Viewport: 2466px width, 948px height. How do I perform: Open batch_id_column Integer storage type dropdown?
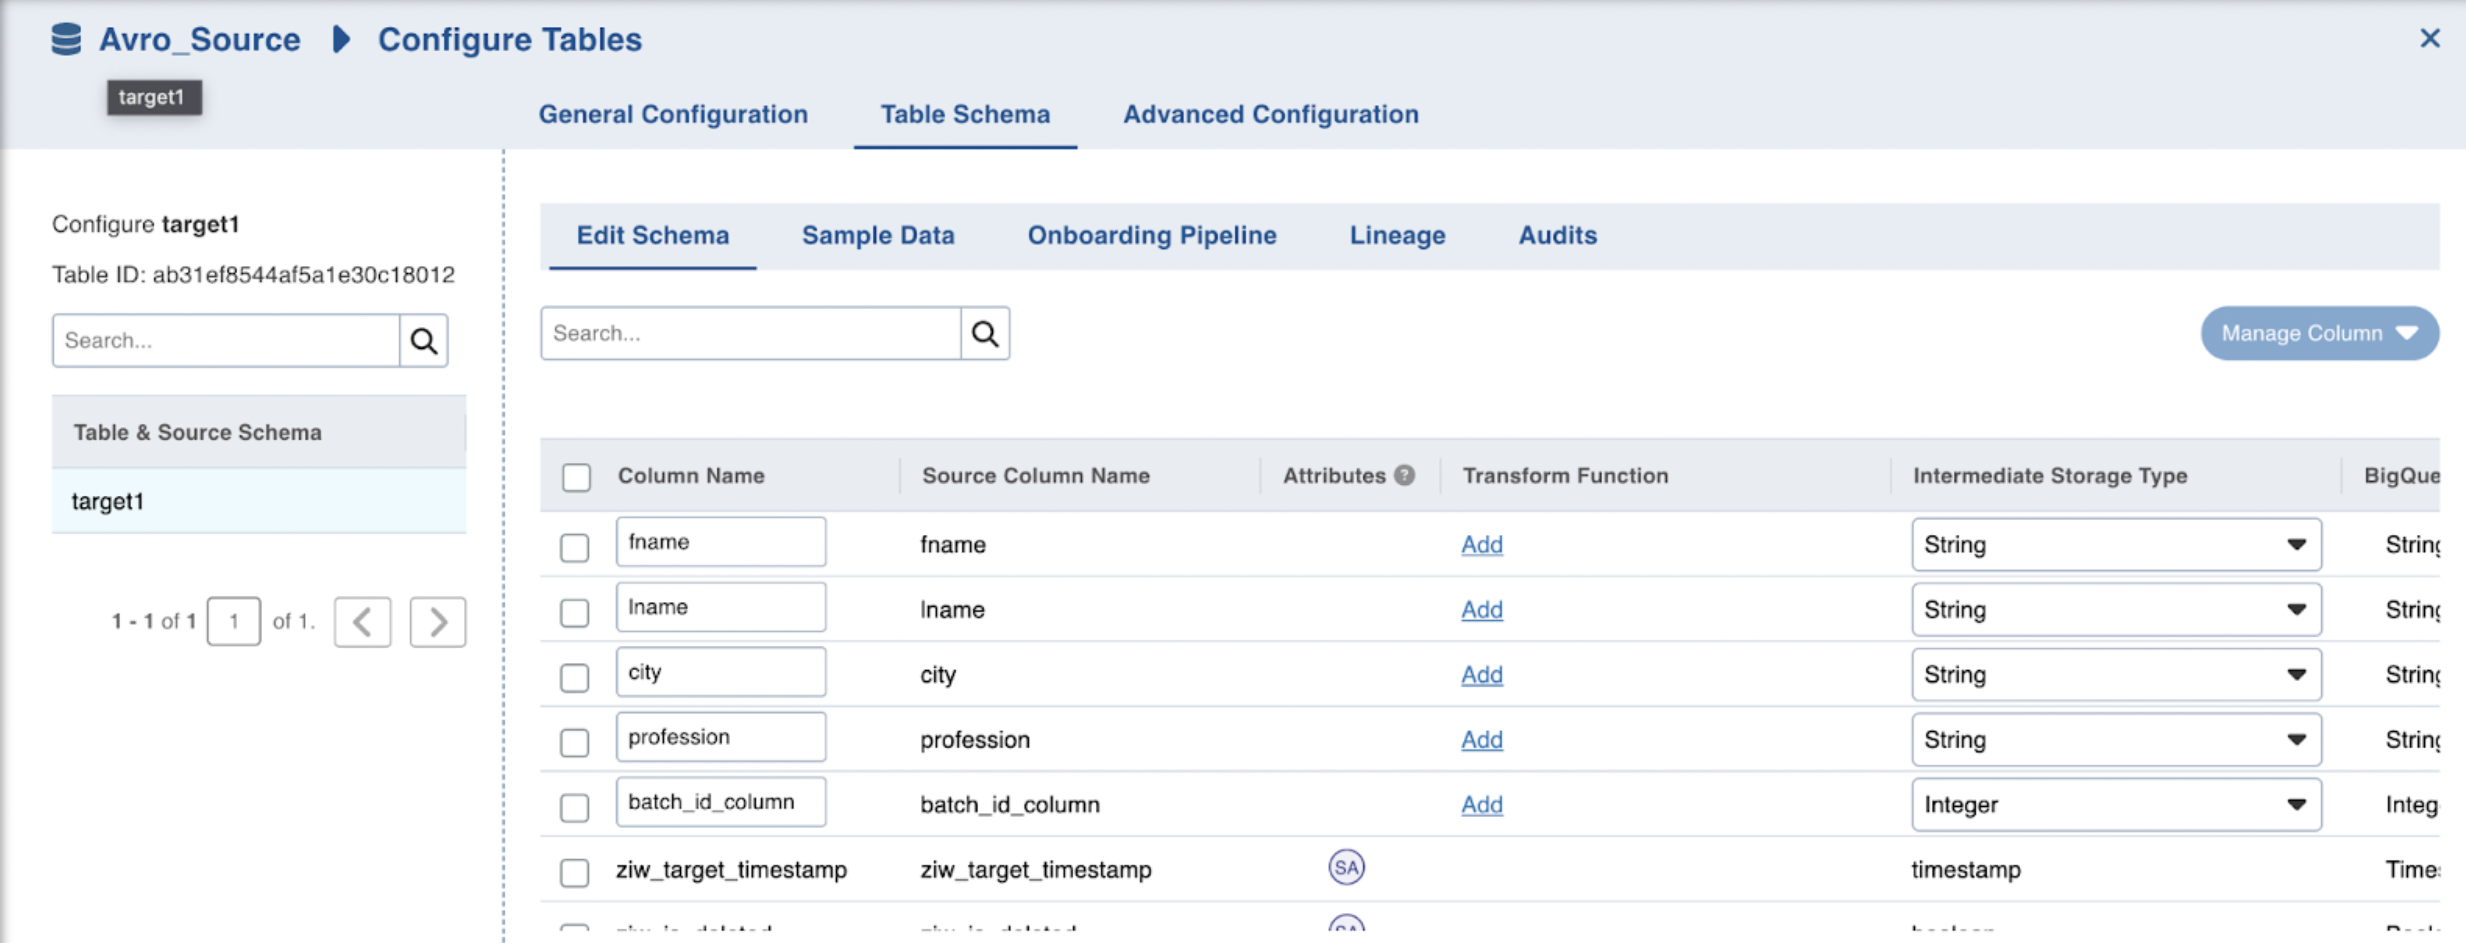pyautogui.click(x=2116, y=805)
